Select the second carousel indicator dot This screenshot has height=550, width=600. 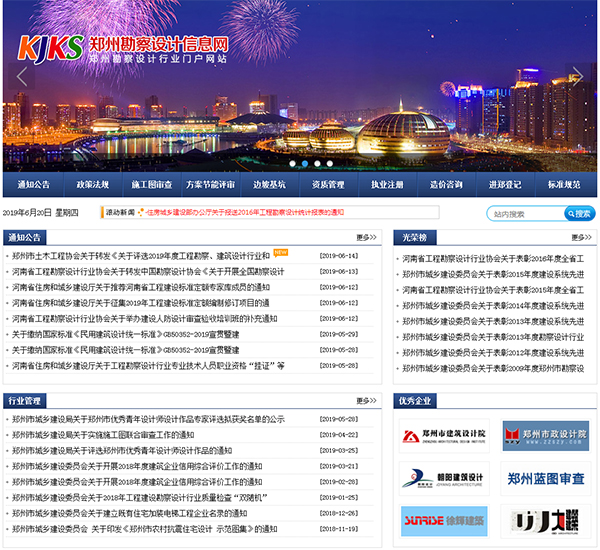point(306,163)
